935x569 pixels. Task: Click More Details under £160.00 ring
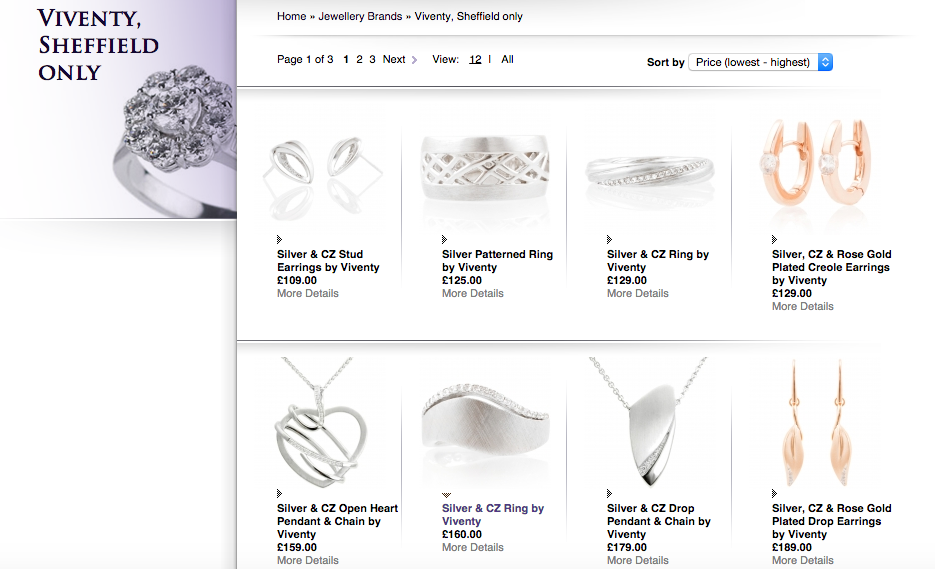[473, 548]
